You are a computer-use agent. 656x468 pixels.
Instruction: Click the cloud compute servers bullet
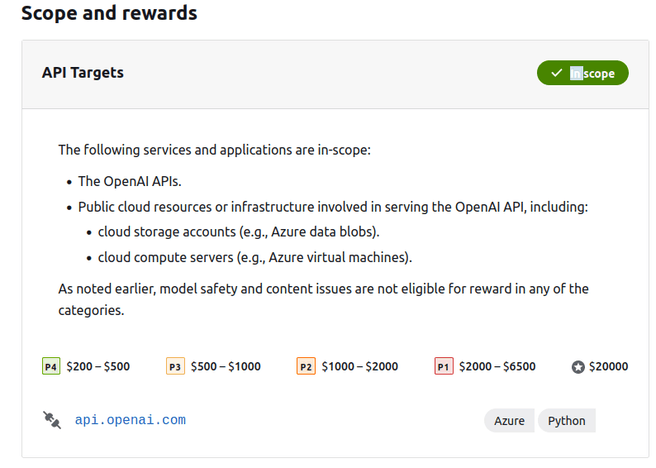pos(255,257)
